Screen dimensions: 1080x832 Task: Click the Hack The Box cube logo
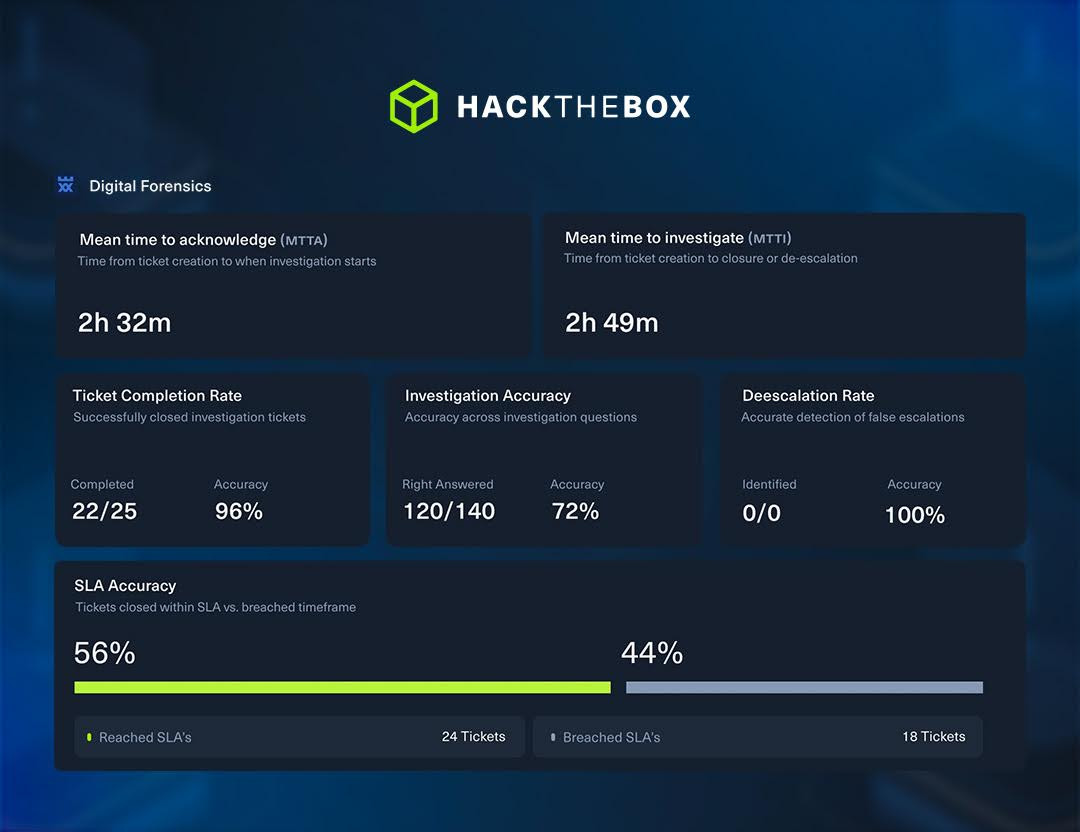point(413,106)
